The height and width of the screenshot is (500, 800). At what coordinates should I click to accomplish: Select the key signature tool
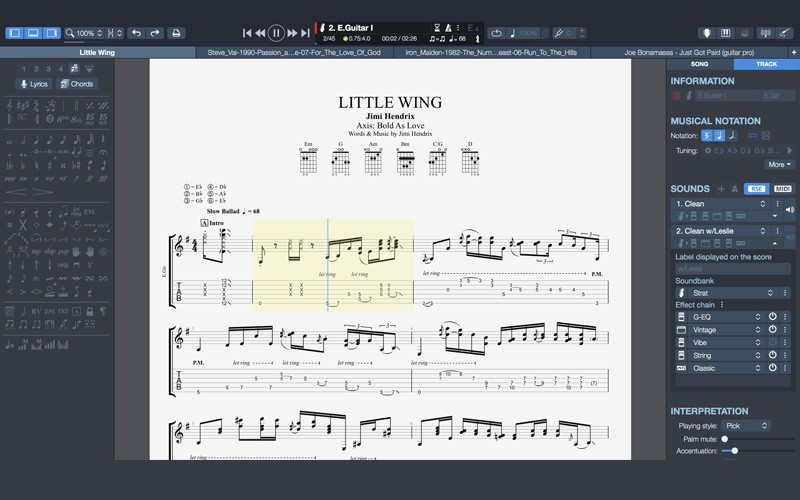pos(23,106)
